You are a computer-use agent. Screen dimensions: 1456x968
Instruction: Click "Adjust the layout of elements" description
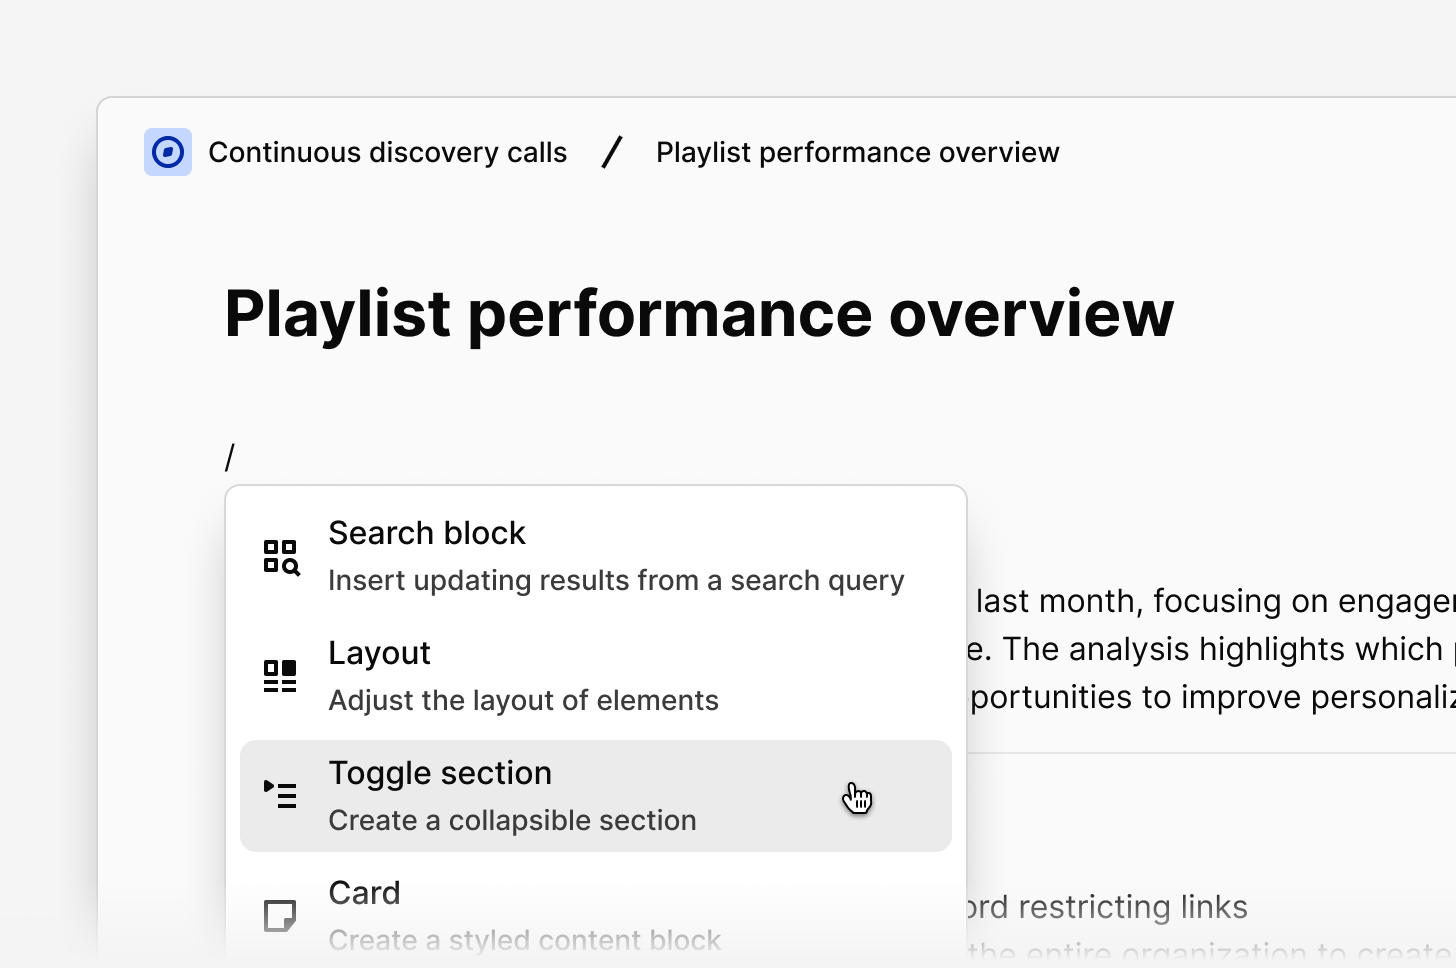tap(523, 700)
